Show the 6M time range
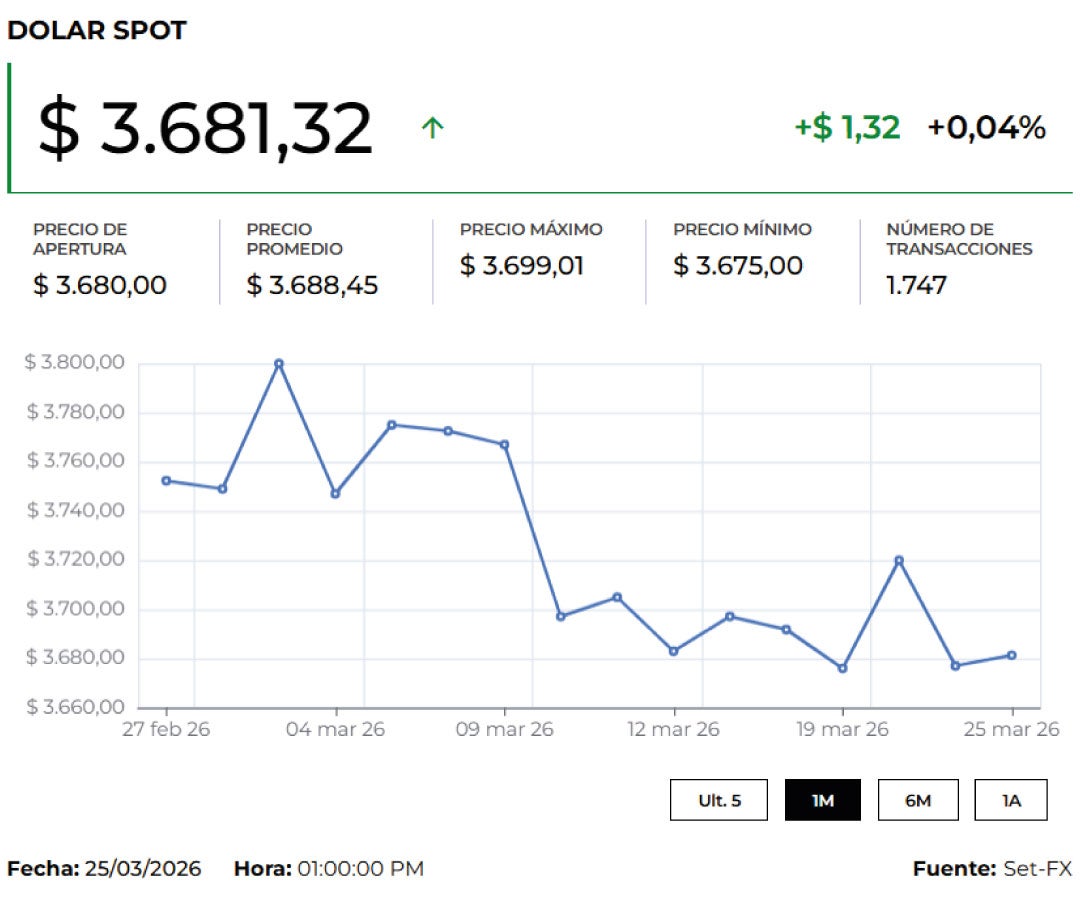 point(917,800)
